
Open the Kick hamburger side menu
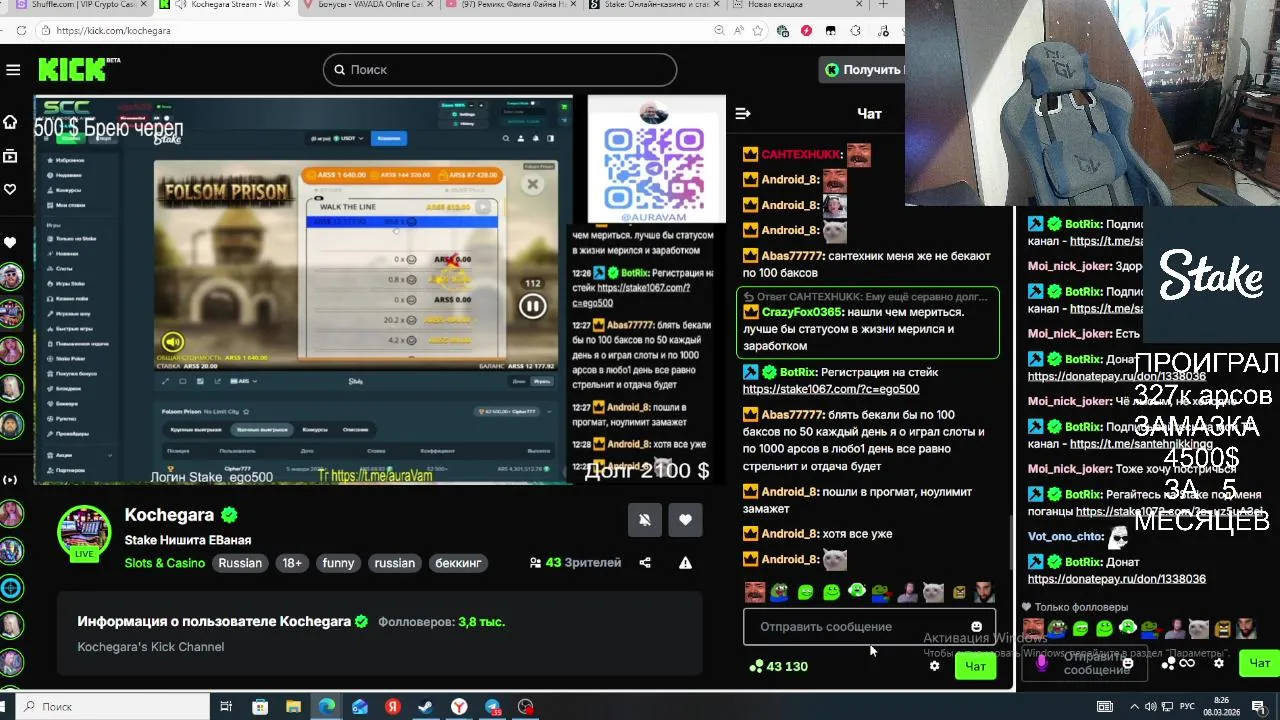pos(13,70)
